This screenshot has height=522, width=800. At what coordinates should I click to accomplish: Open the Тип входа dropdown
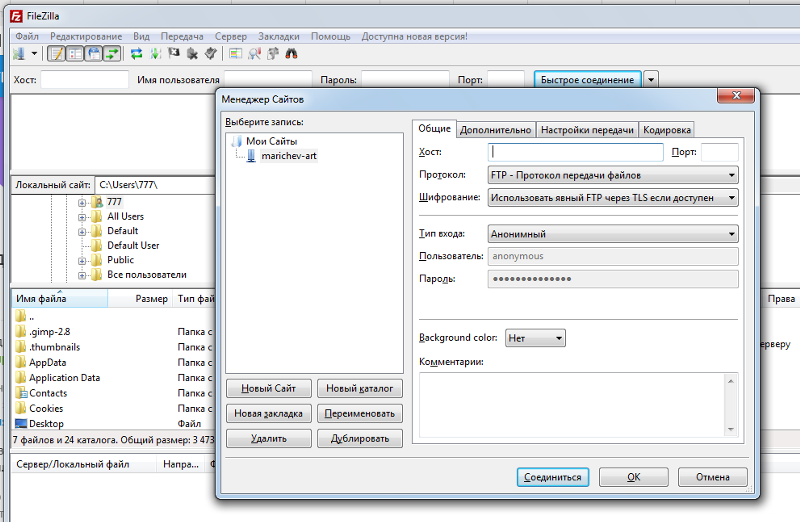point(613,234)
